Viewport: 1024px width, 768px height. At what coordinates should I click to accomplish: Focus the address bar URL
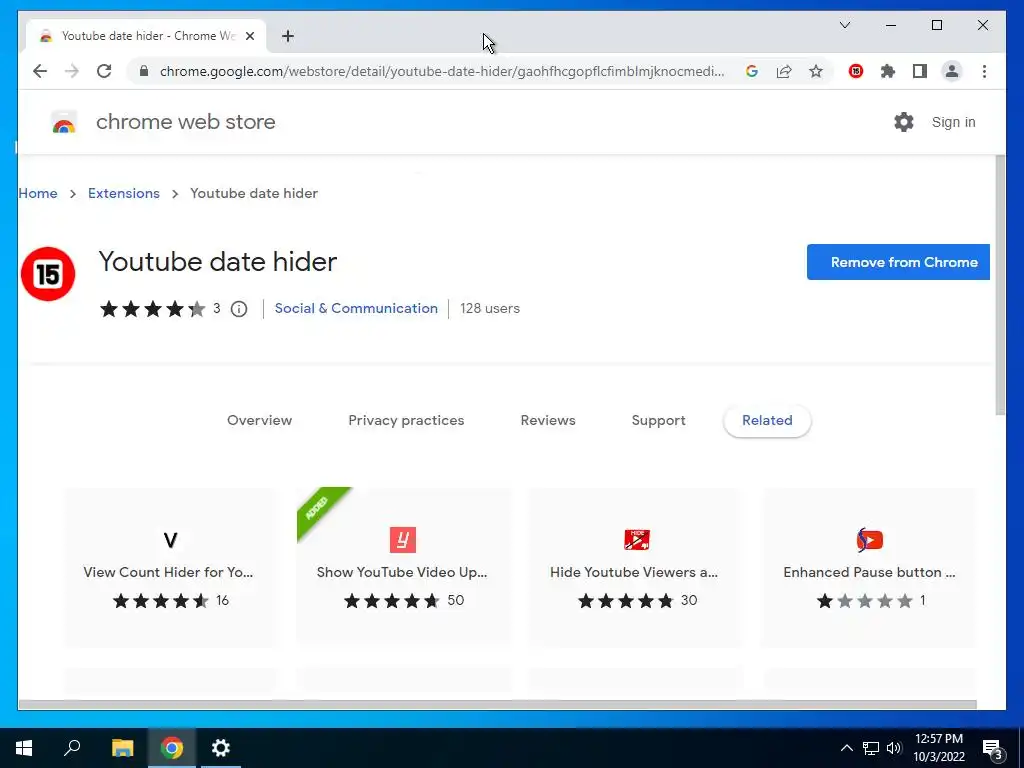[441, 71]
